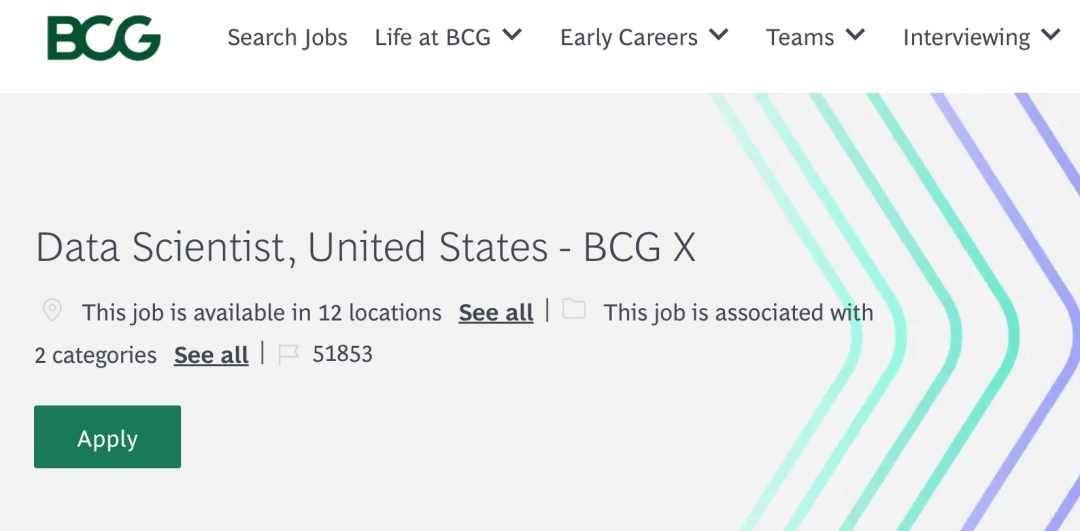Click the folder category icon

click(x=574, y=309)
